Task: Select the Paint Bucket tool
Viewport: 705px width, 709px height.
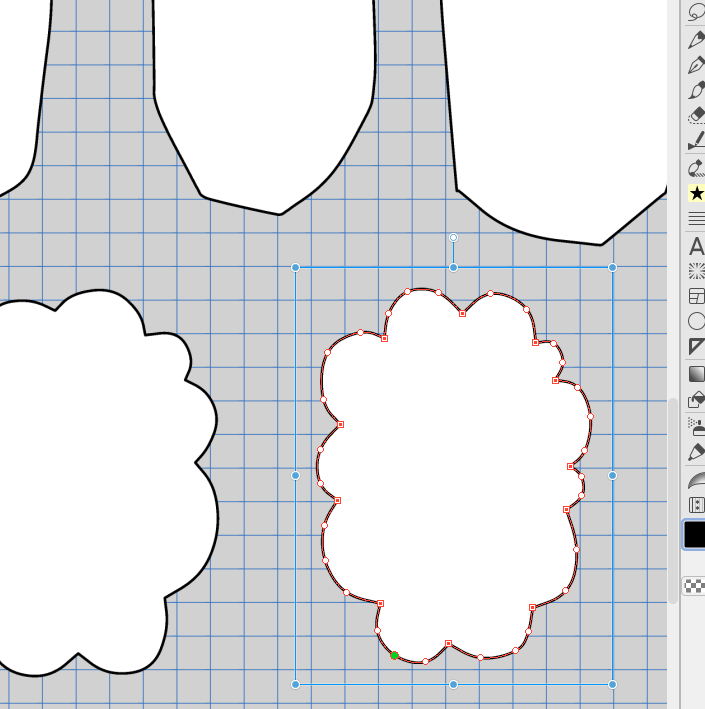Action: pyautogui.click(x=696, y=400)
